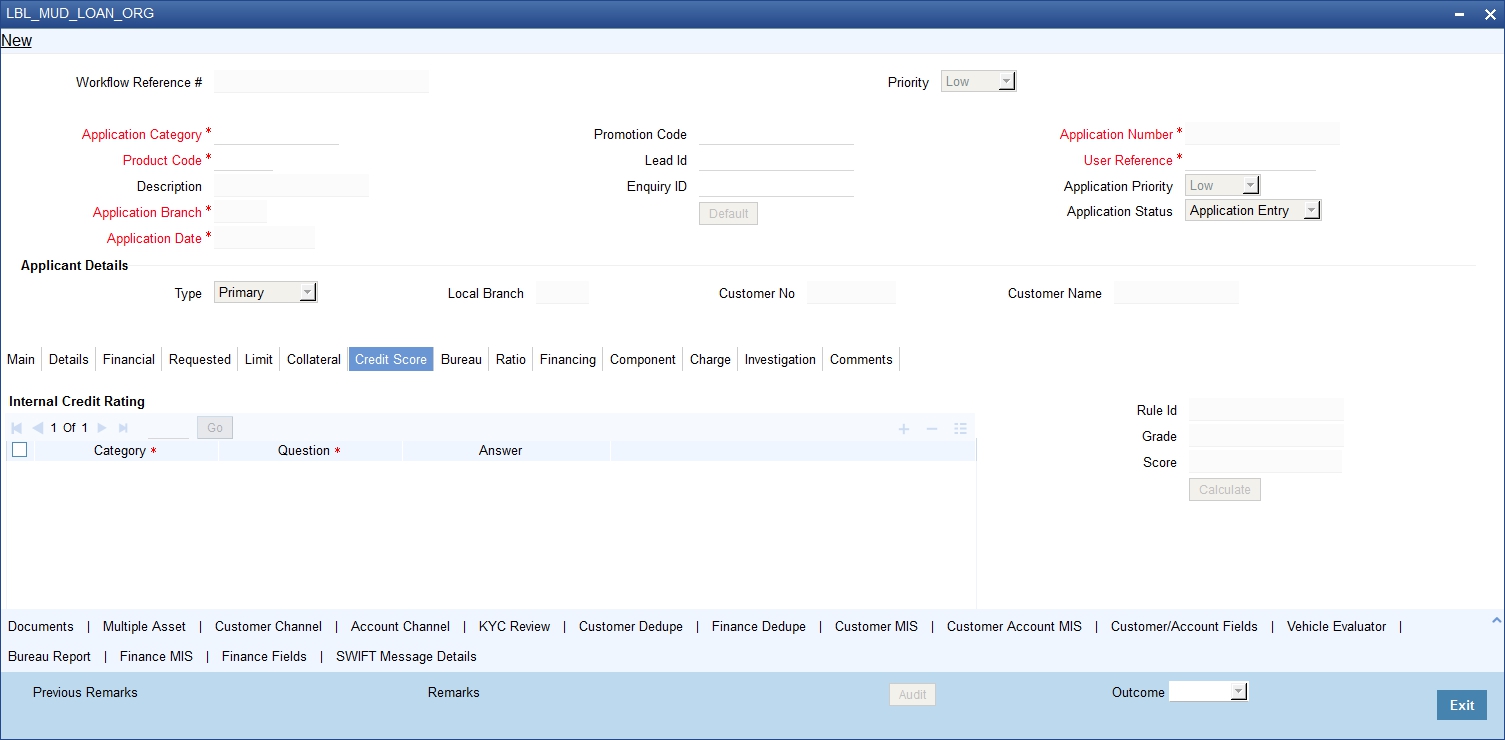This screenshot has width=1505, height=740.
Task: Jump to last page of credit rating grid
Action: 123,428
